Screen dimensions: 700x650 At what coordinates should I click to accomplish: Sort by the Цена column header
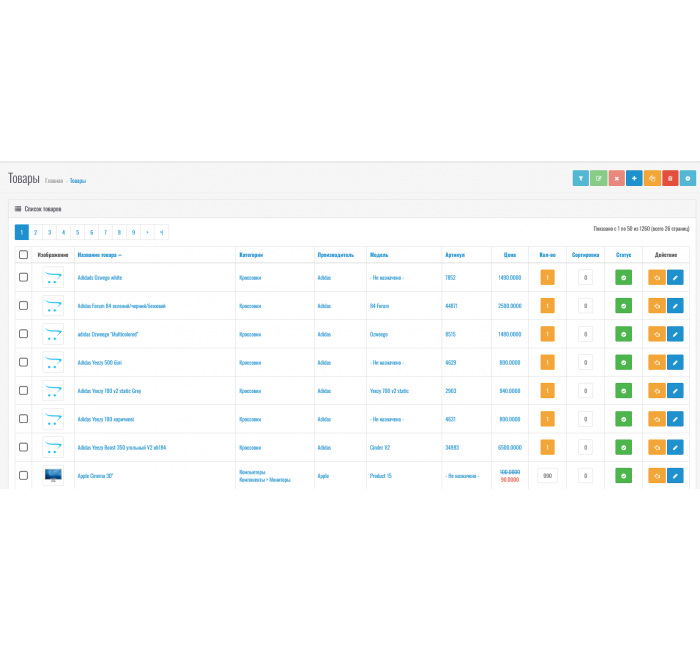(510, 255)
